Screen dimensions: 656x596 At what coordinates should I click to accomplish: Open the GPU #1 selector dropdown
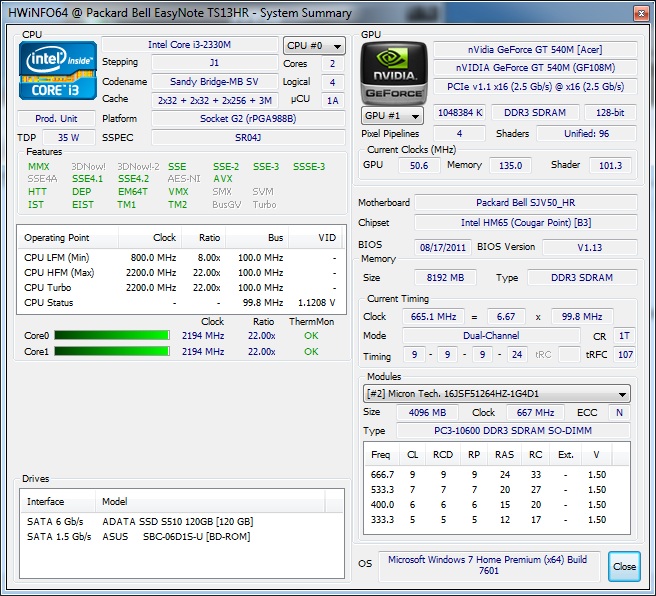(392, 115)
